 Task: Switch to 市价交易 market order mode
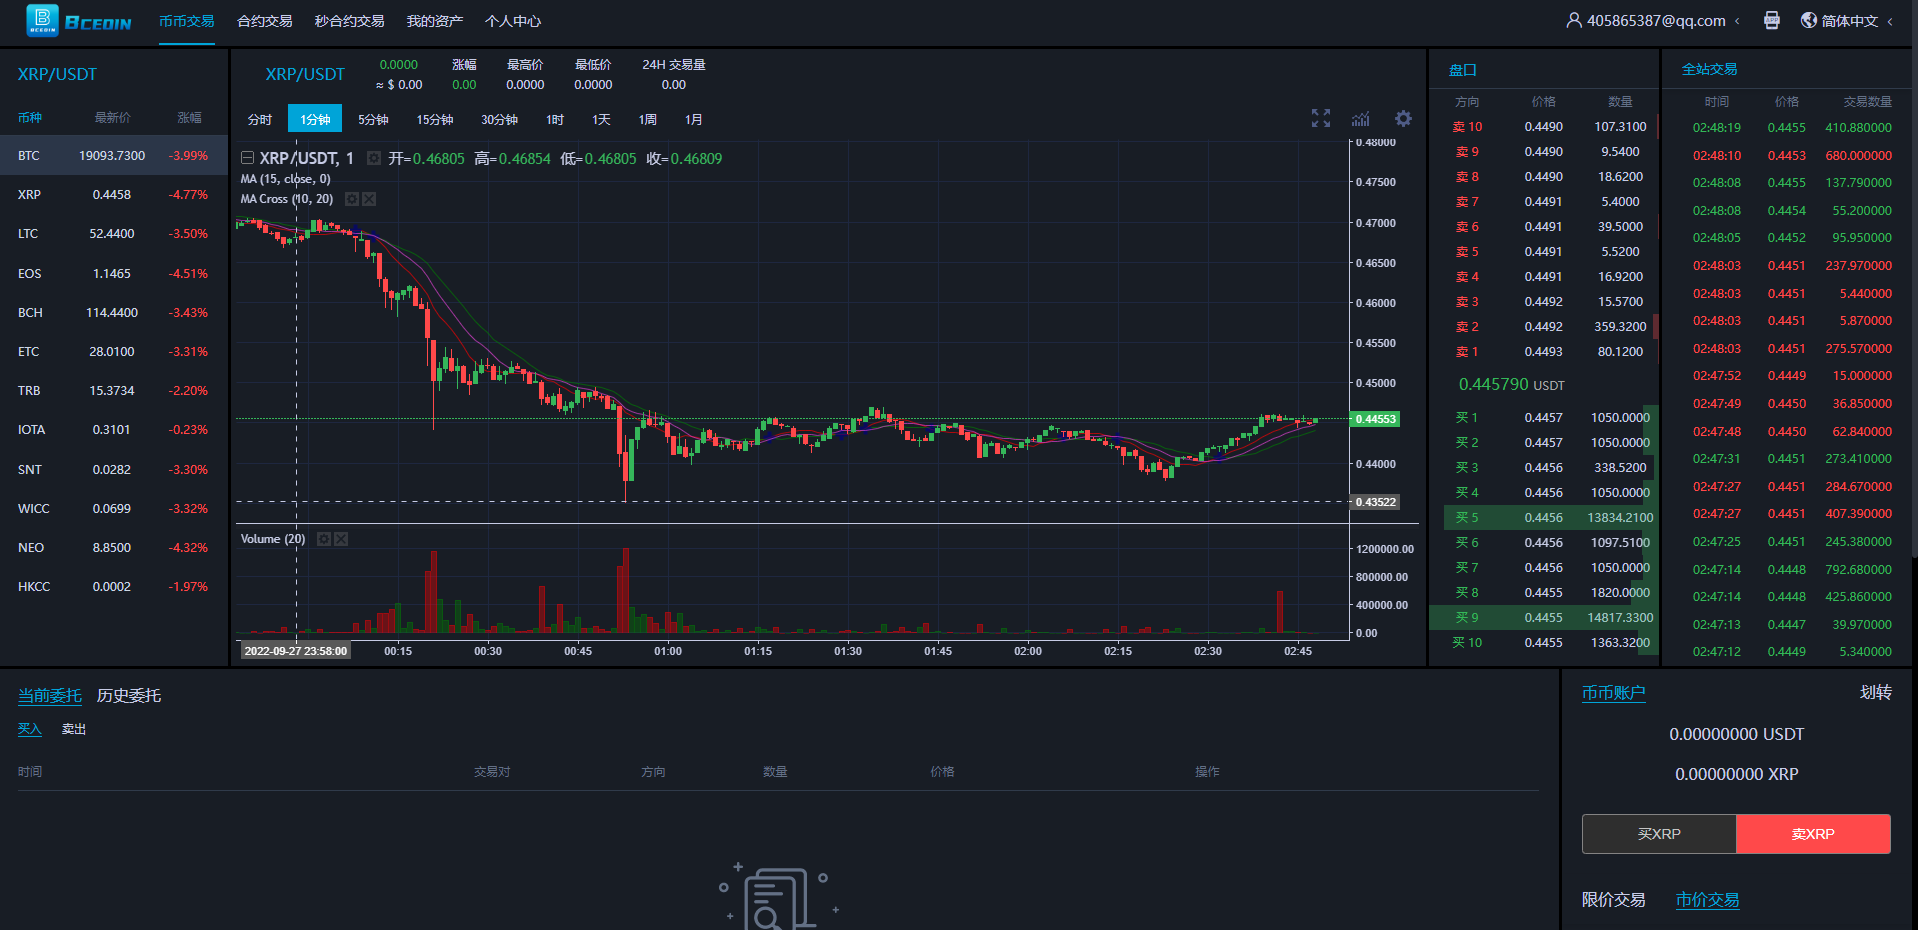(1707, 900)
